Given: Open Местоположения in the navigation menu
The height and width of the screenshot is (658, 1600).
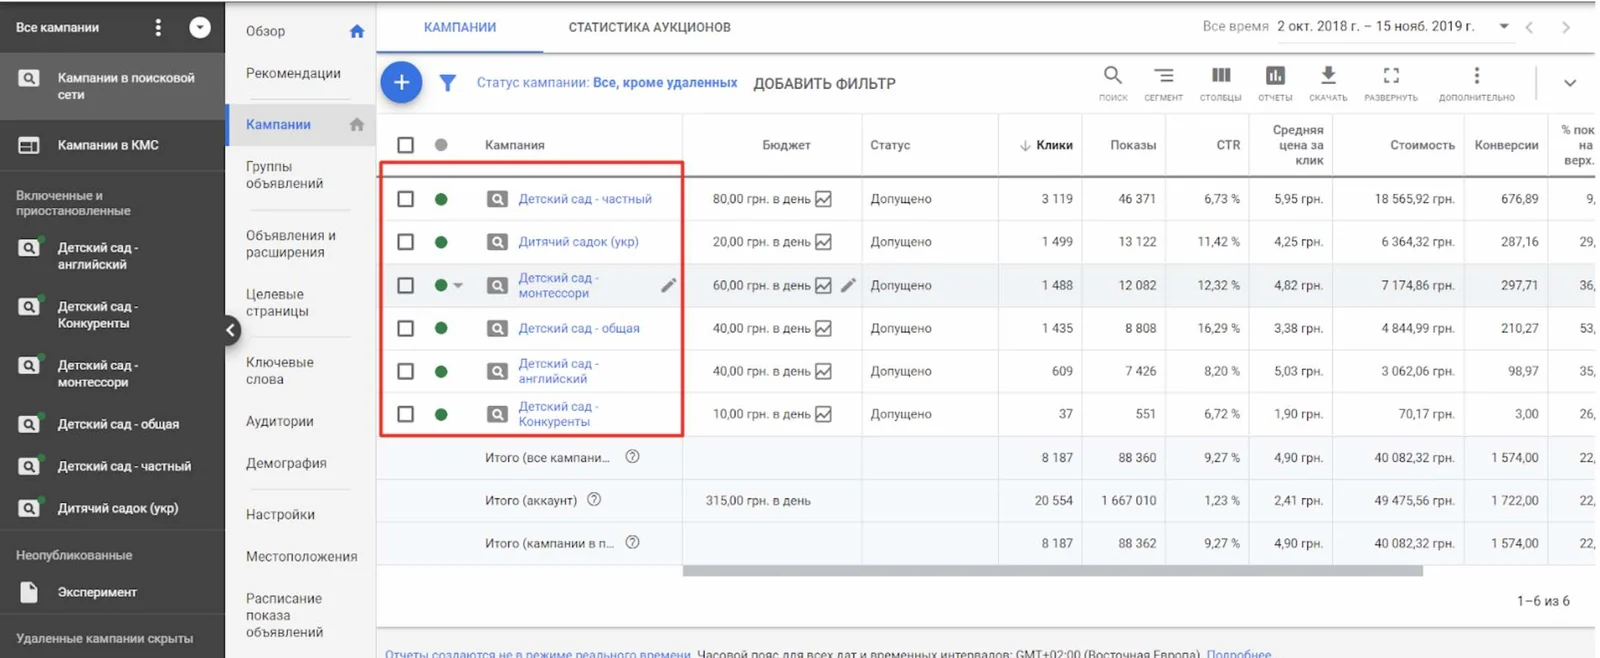Looking at the screenshot, I should point(301,556).
